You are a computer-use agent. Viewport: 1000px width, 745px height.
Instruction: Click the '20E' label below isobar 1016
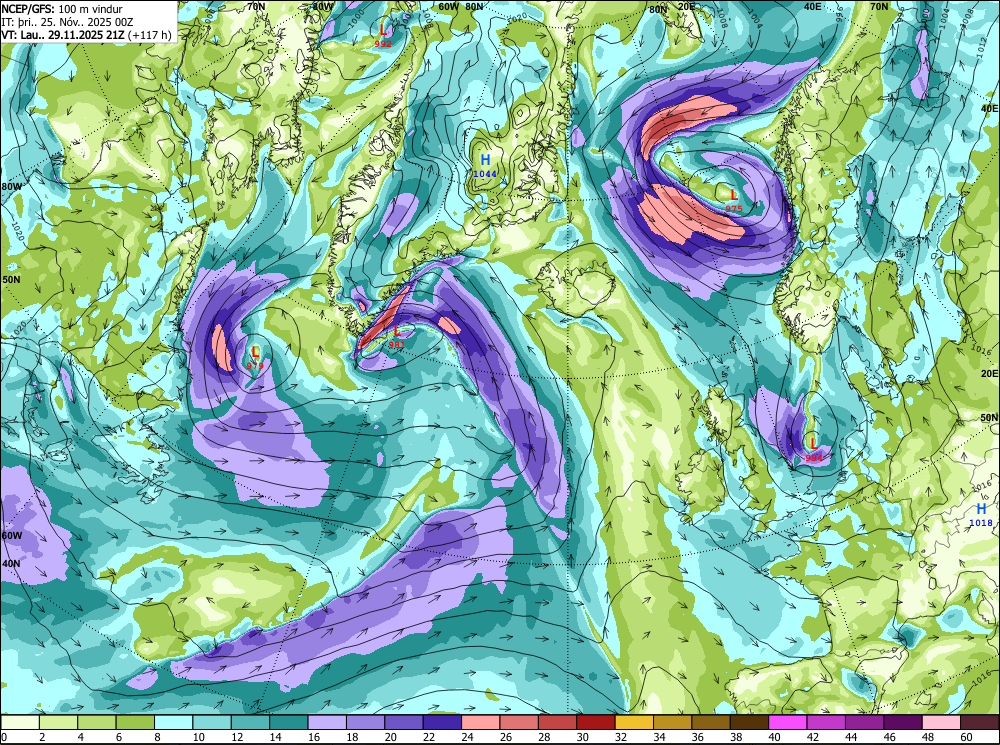click(x=989, y=374)
